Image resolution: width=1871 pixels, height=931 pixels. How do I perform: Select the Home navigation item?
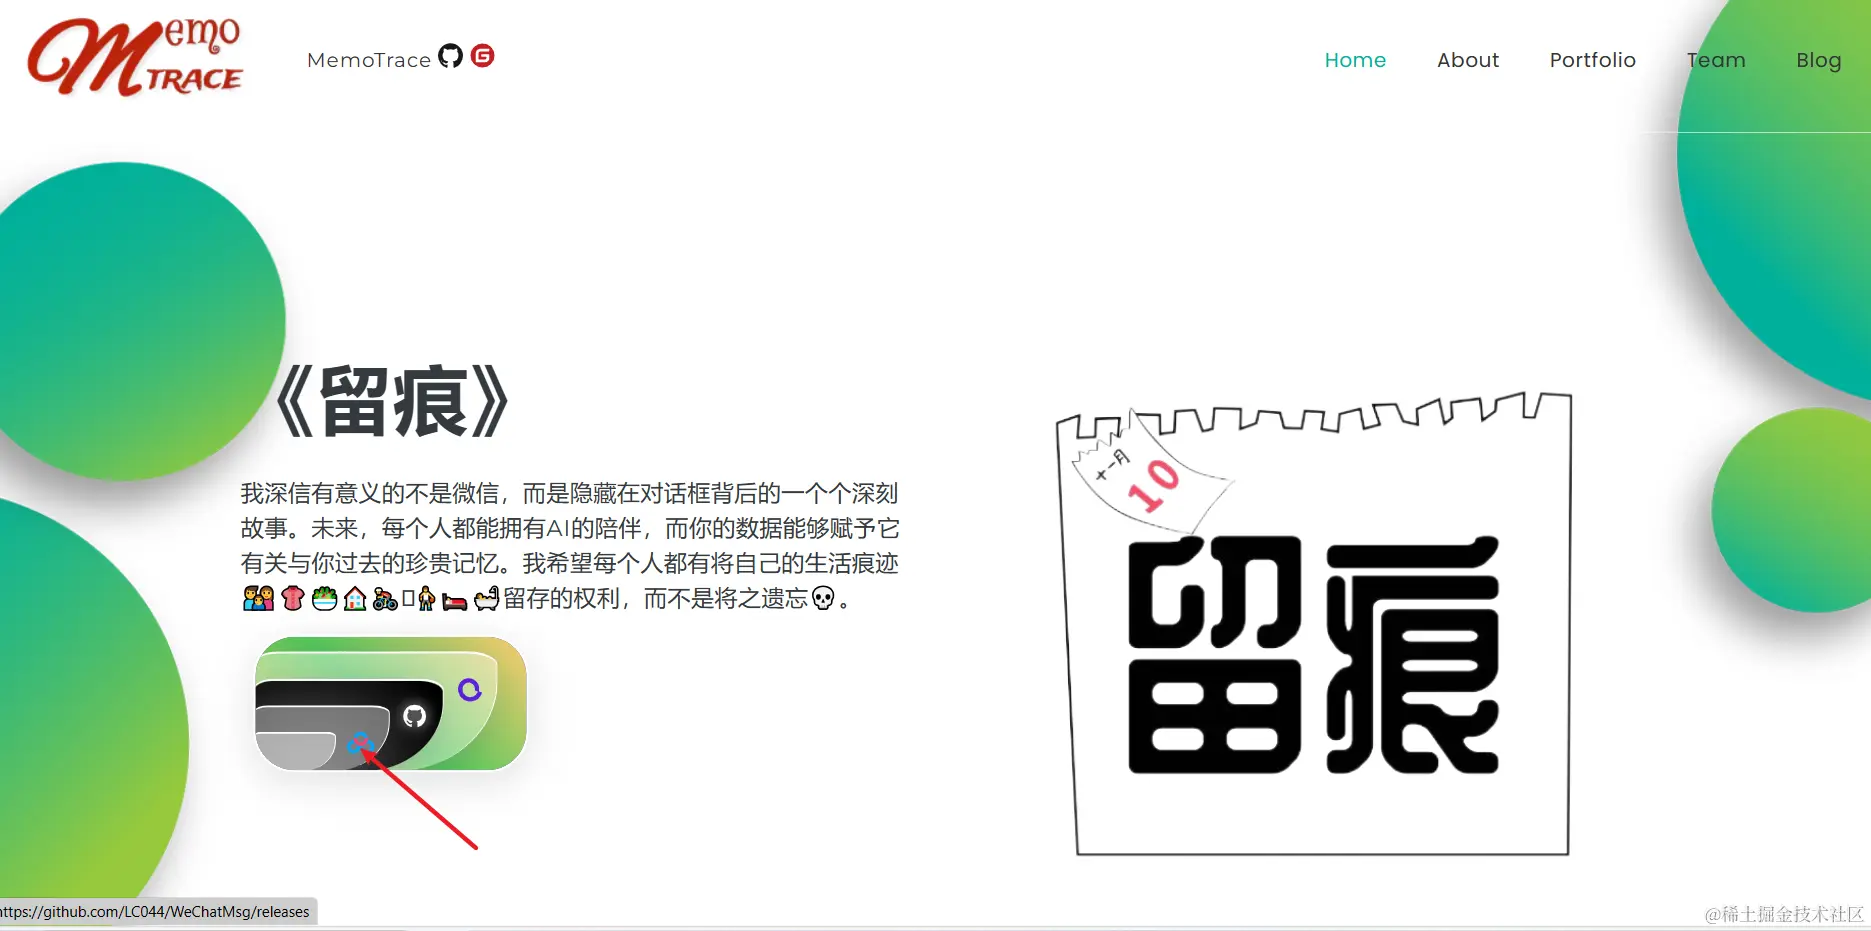pos(1355,60)
